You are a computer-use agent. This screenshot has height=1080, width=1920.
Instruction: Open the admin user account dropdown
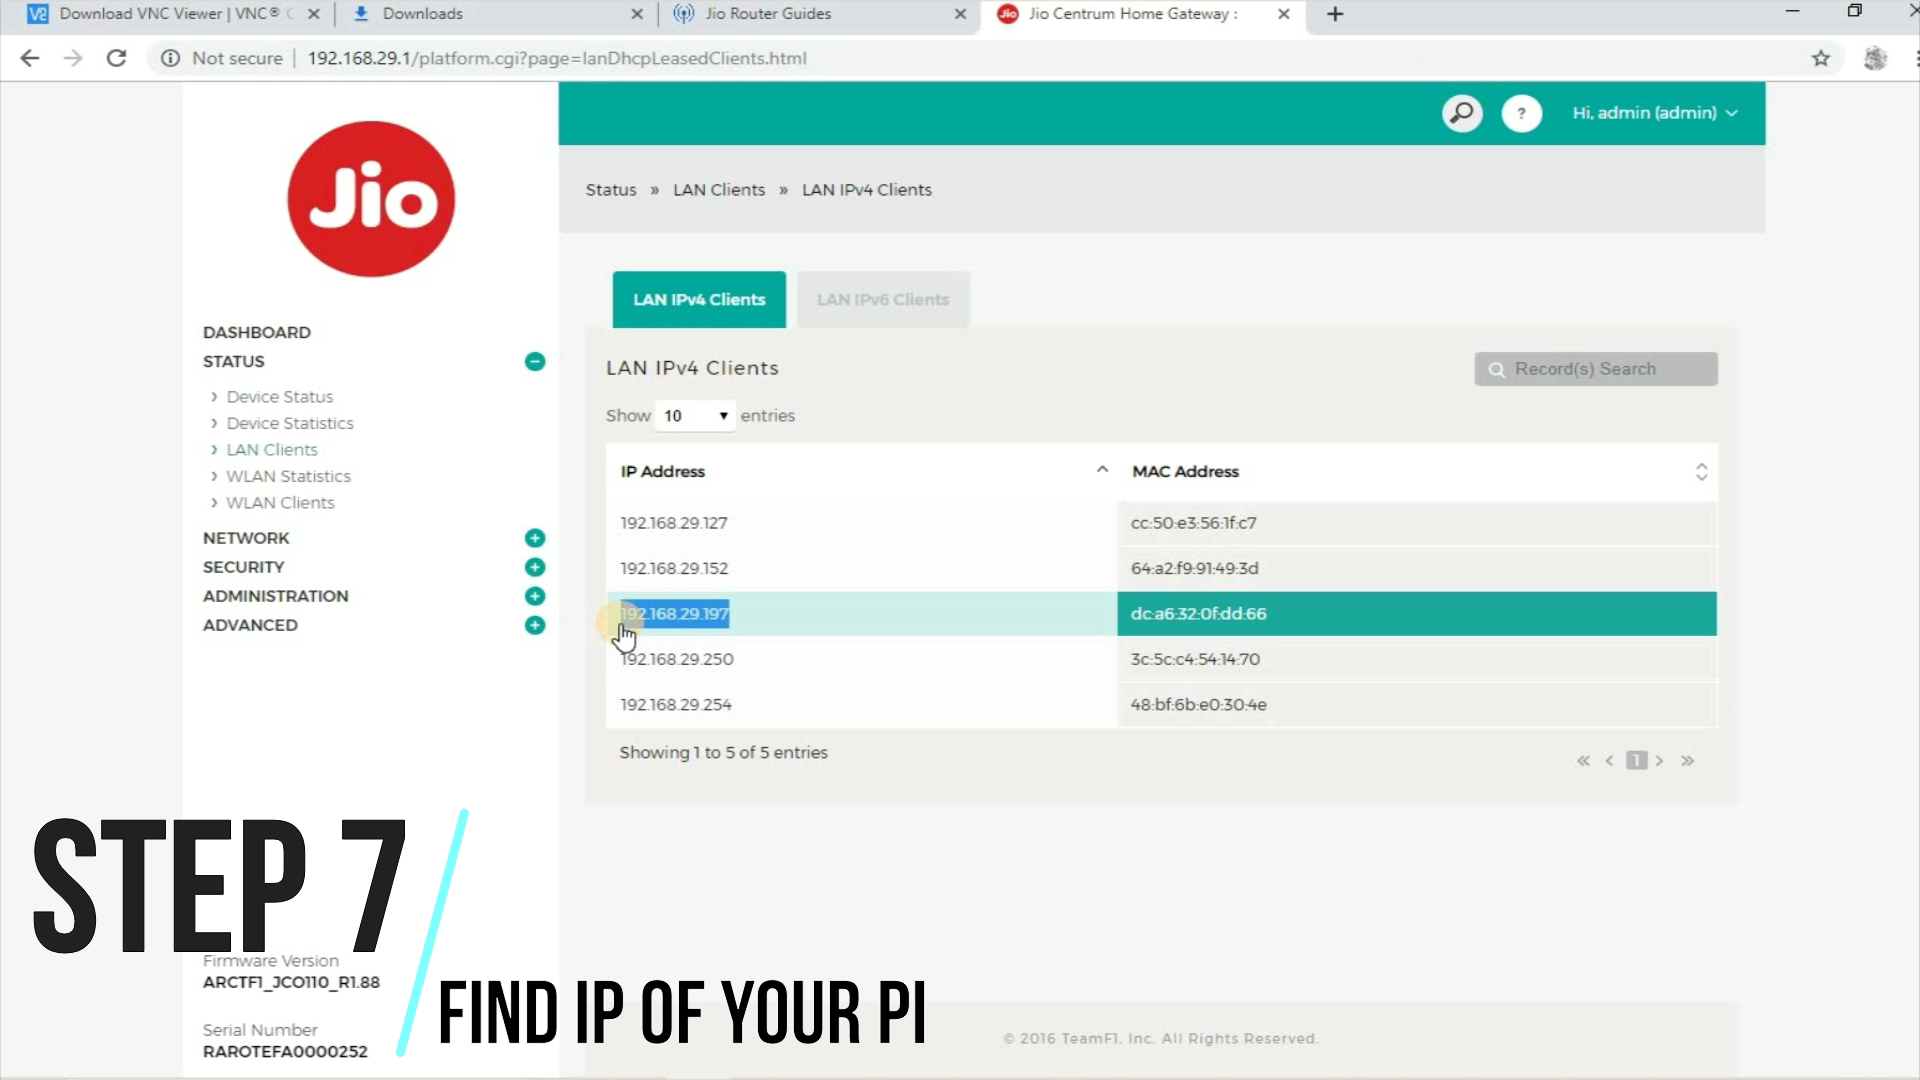(1655, 113)
